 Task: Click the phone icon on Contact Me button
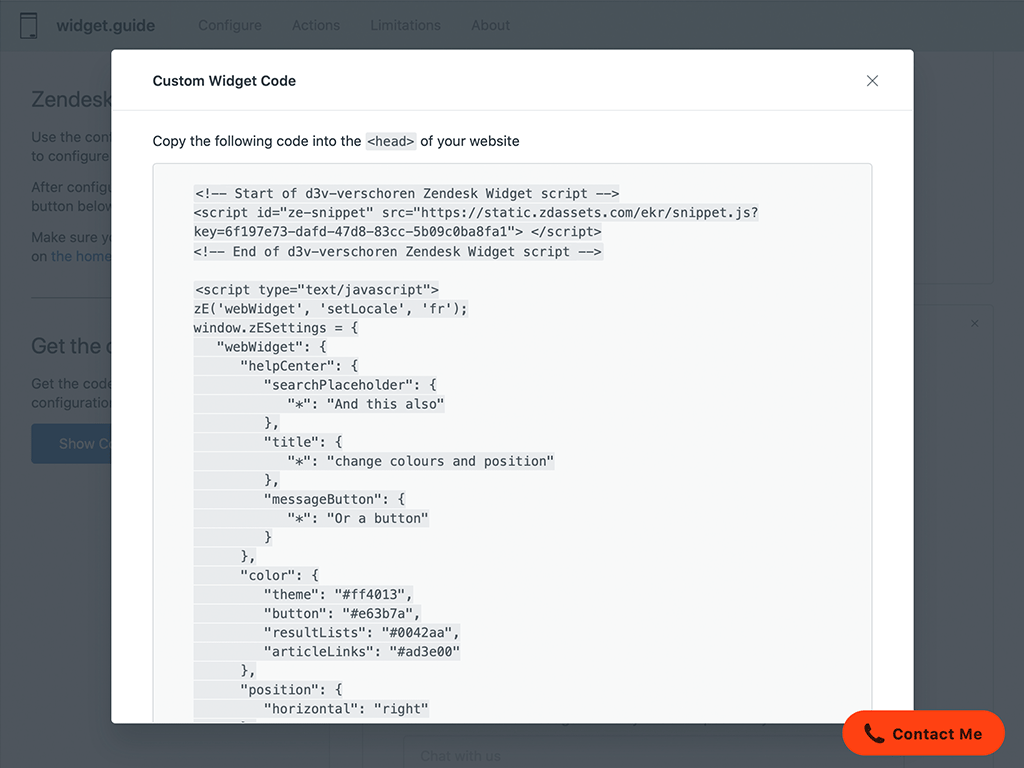pyautogui.click(x=874, y=733)
